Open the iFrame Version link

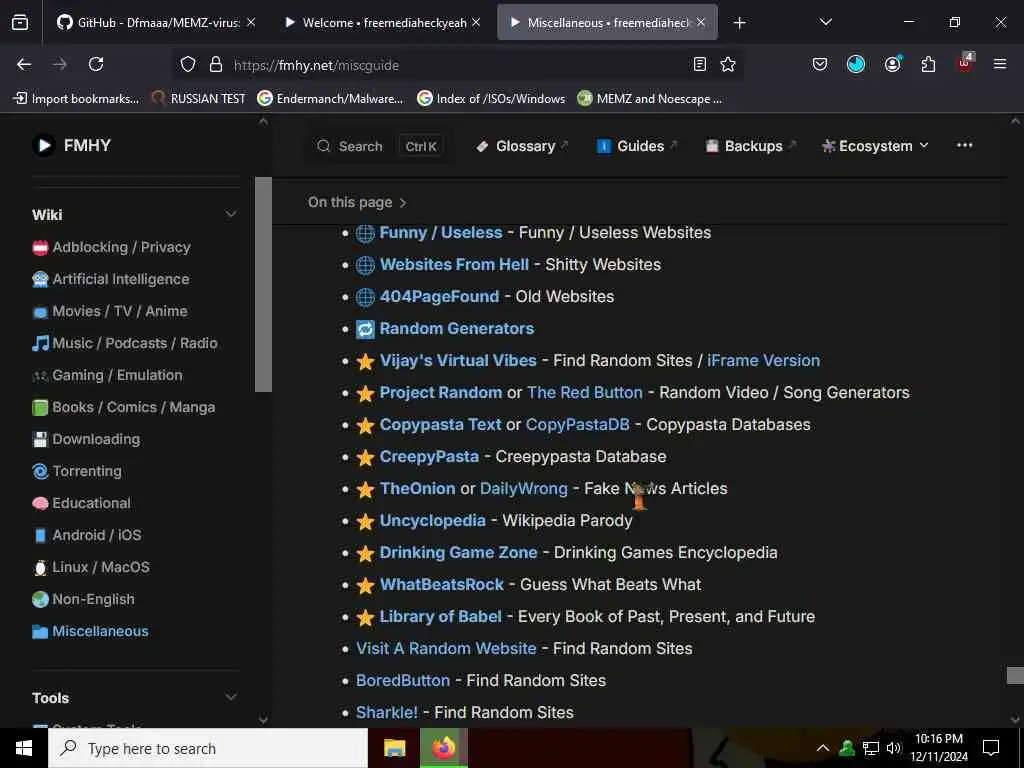(x=763, y=360)
